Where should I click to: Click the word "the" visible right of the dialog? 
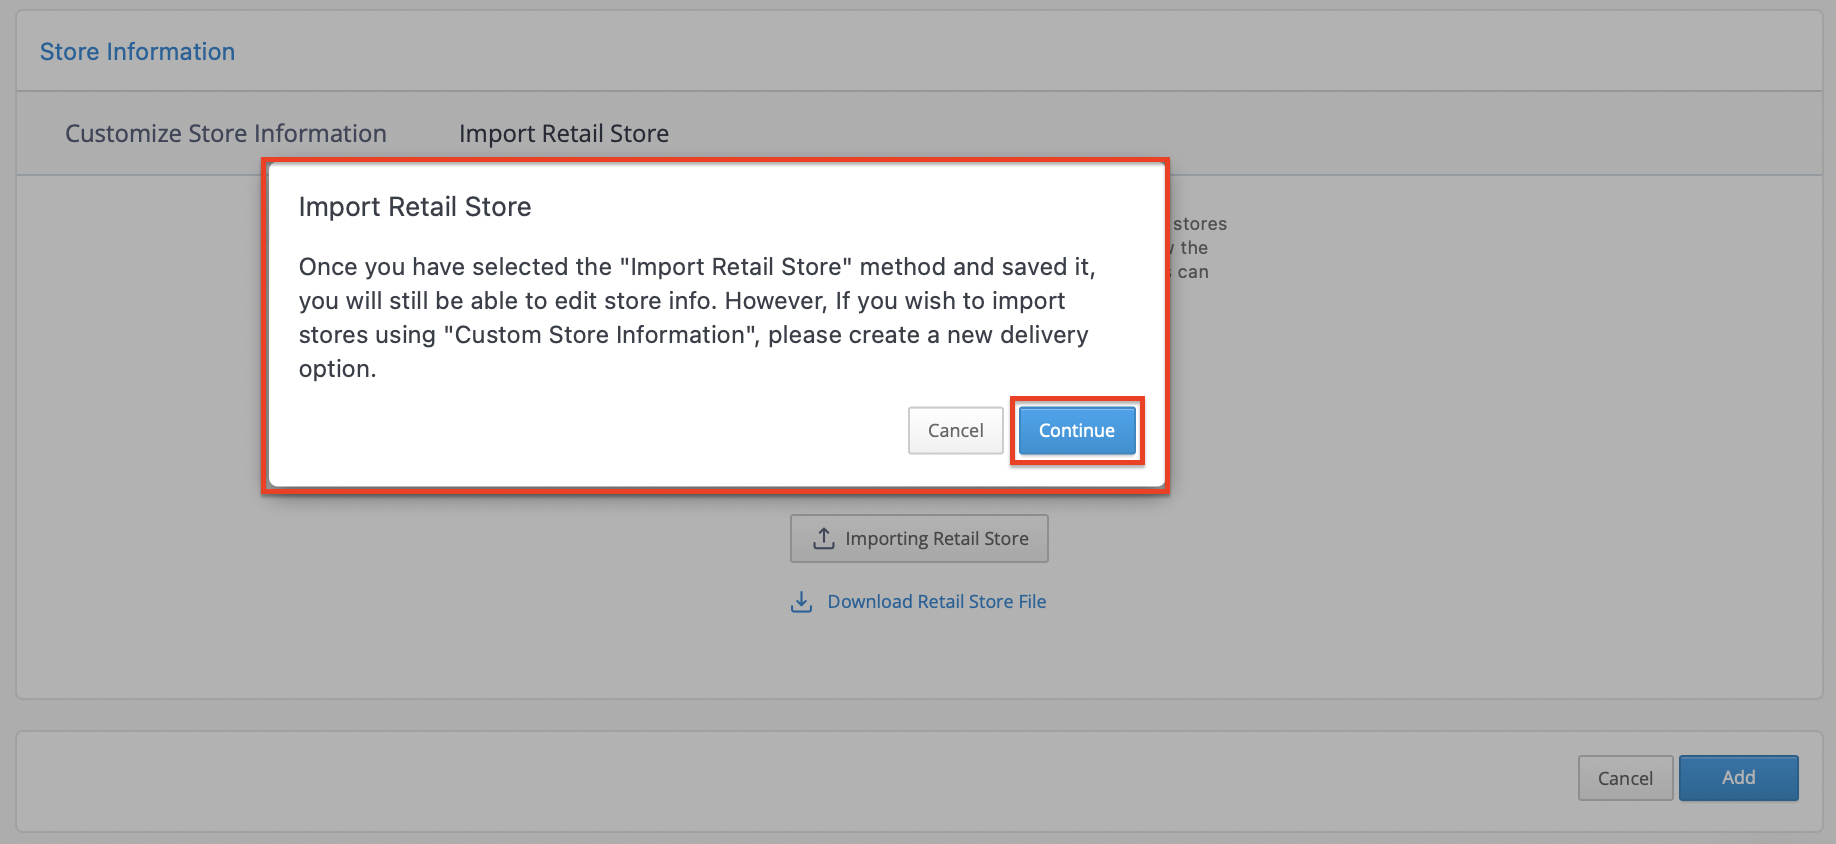tap(1194, 248)
